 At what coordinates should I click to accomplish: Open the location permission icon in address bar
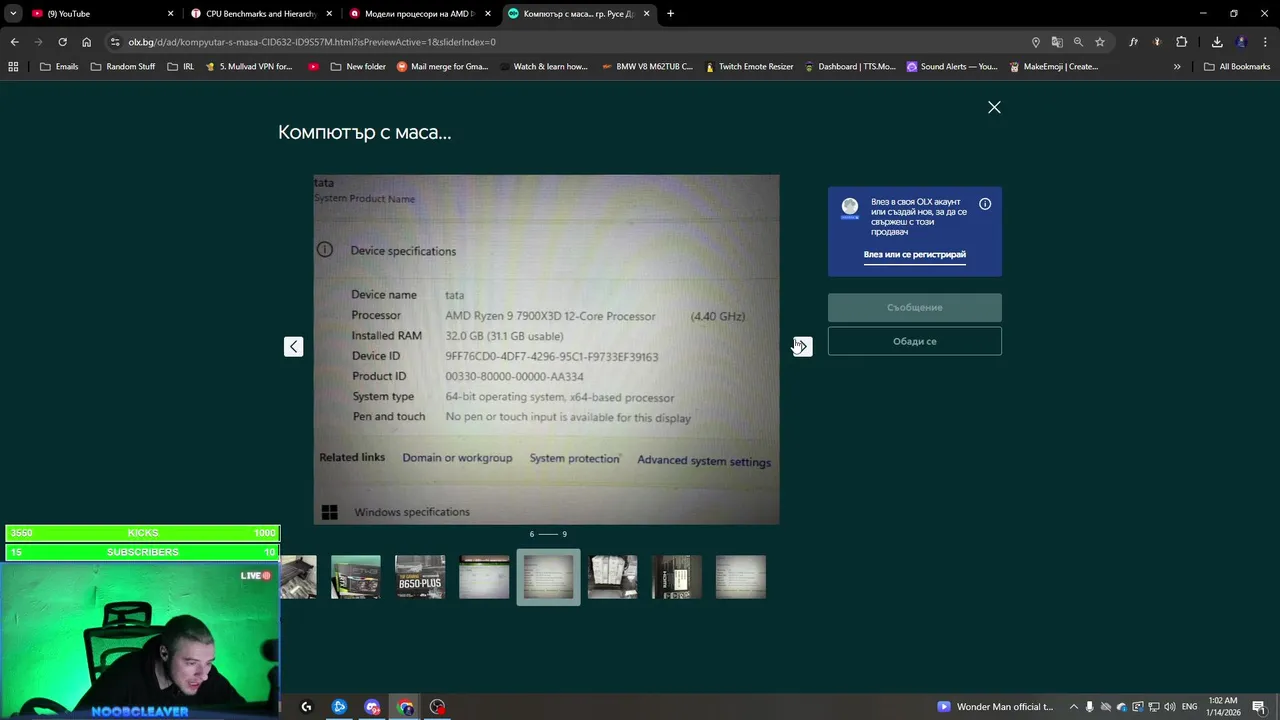point(1035,42)
